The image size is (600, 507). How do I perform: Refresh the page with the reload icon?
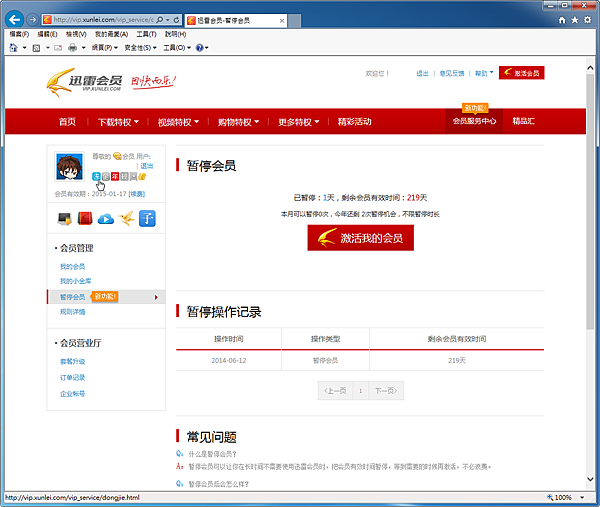(x=176, y=20)
